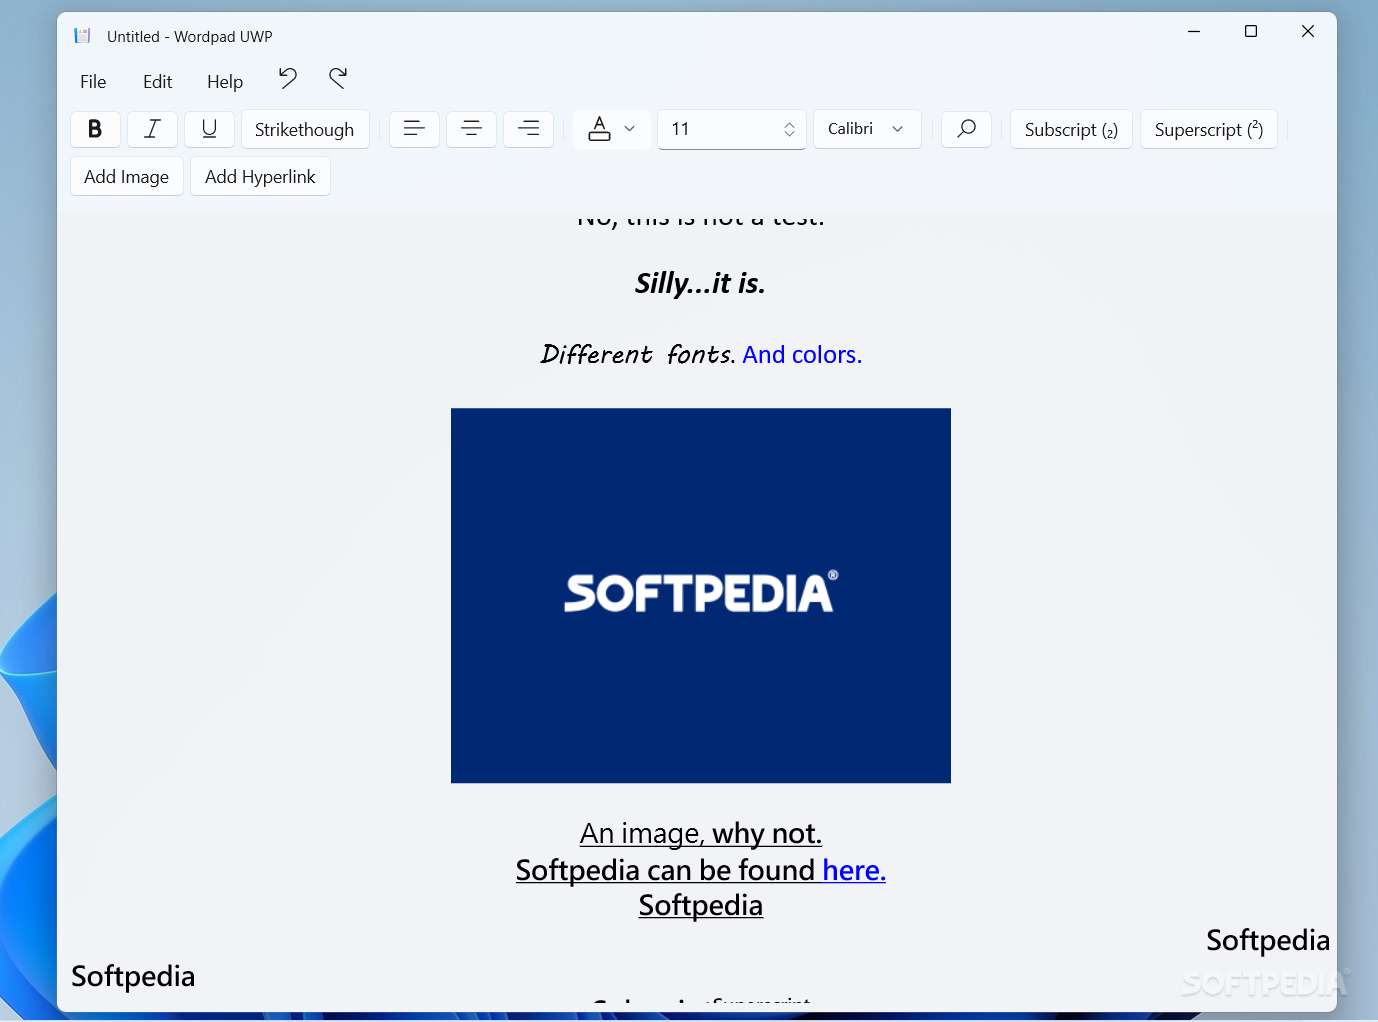The height and width of the screenshot is (1022, 1378).
Task: Click the Add Hyperlink button
Action: point(260,176)
